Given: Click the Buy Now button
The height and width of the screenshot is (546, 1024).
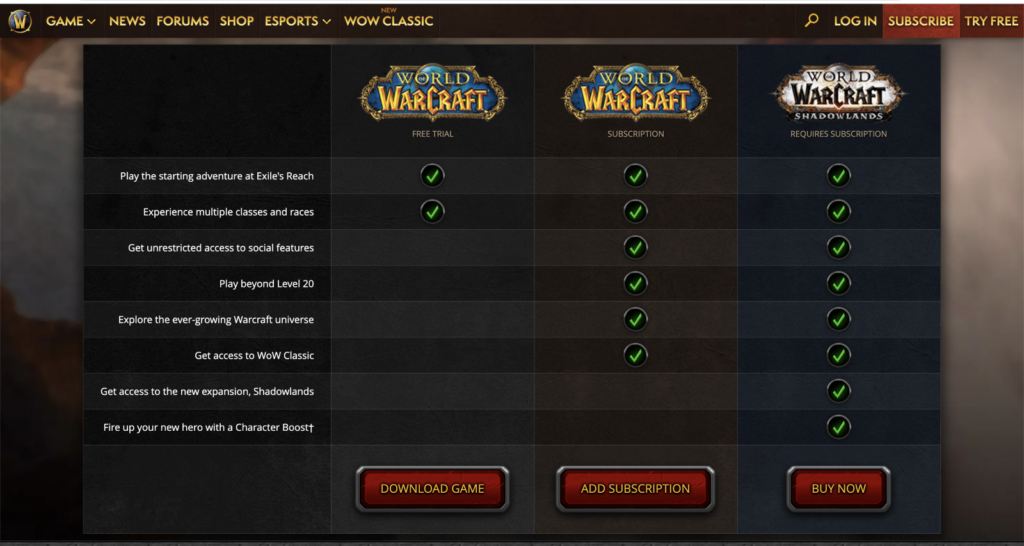Looking at the screenshot, I should pos(839,489).
